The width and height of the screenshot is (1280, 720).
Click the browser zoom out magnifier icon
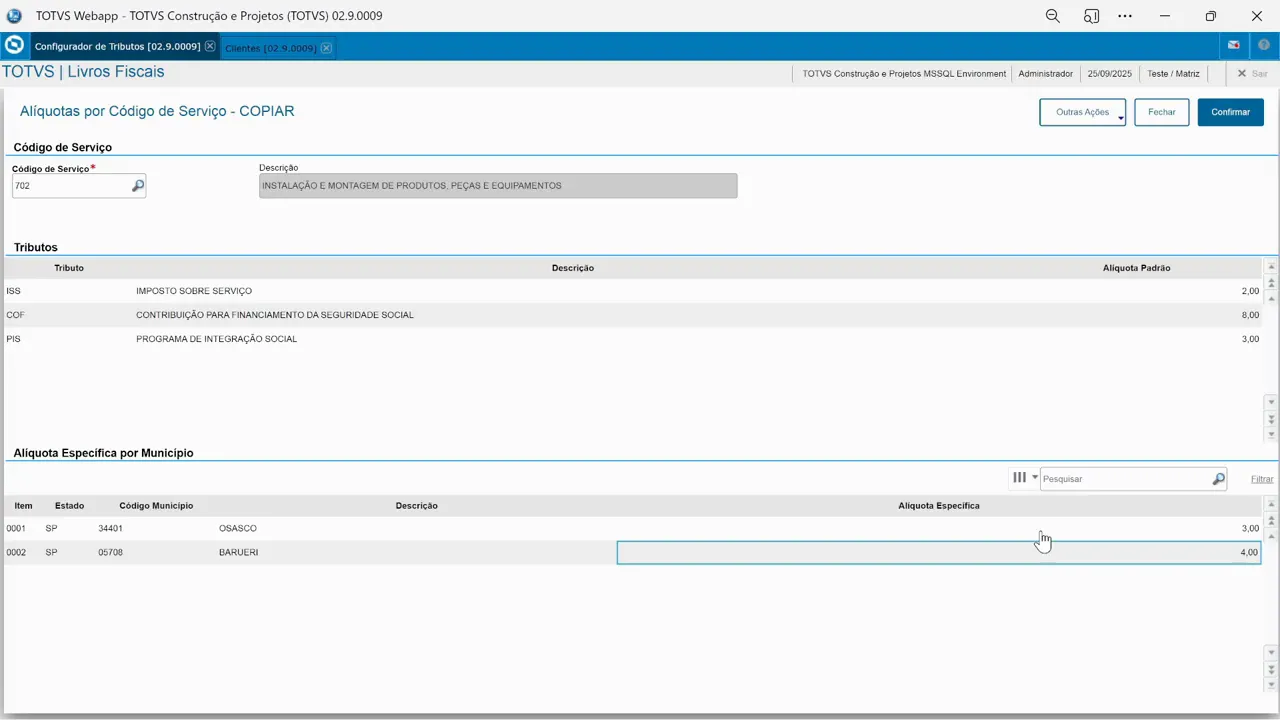click(1052, 16)
